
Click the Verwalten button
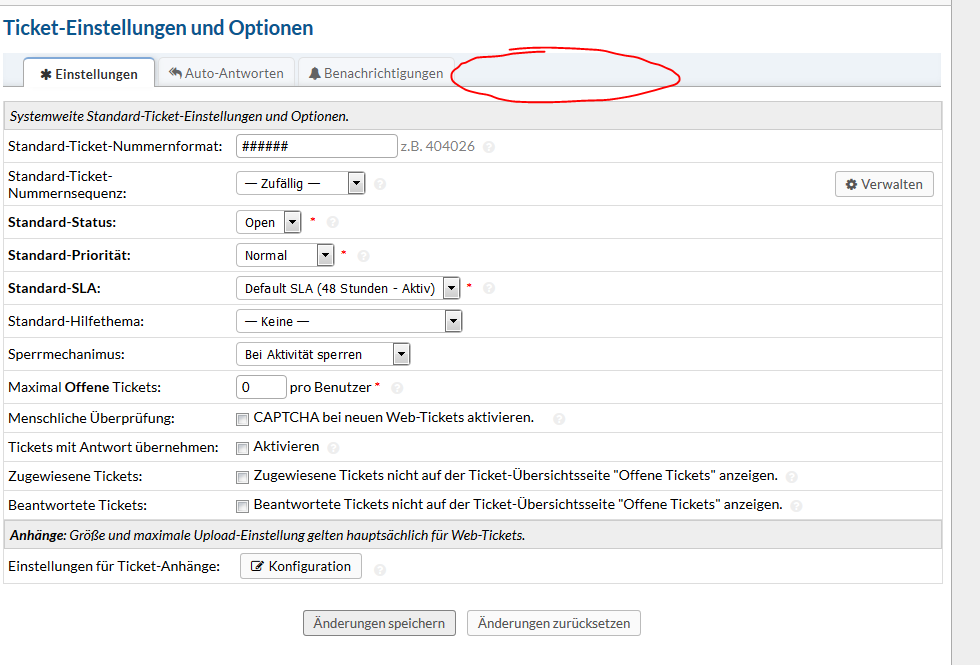tap(884, 184)
